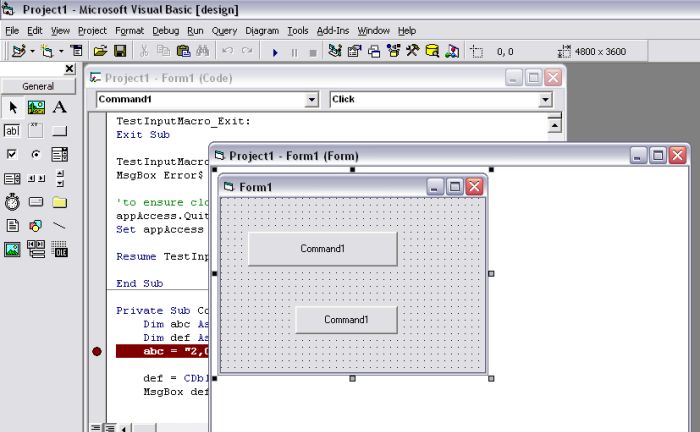Select the Shape tool in toolbox
This screenshot has width=700, height=432.
(x=36, y=226)
